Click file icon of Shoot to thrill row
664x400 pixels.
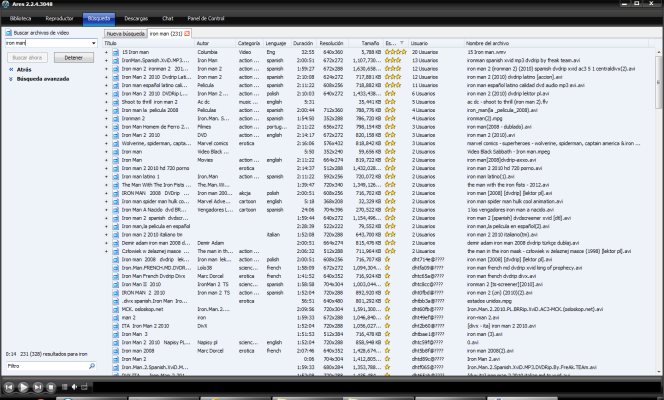[116, 102]
